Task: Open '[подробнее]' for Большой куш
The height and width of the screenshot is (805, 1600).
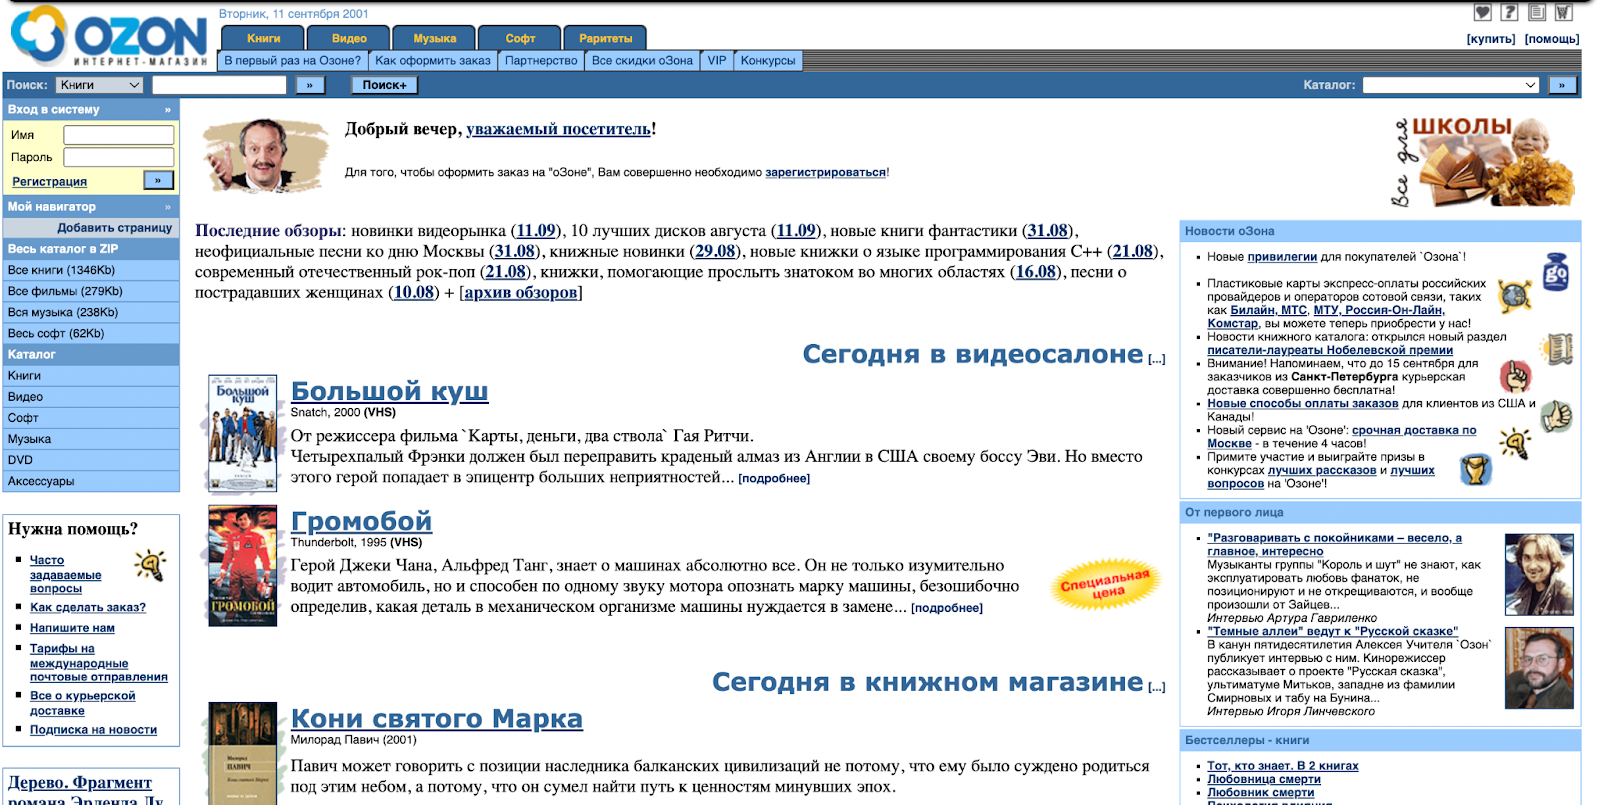Action: pos(774,479)
